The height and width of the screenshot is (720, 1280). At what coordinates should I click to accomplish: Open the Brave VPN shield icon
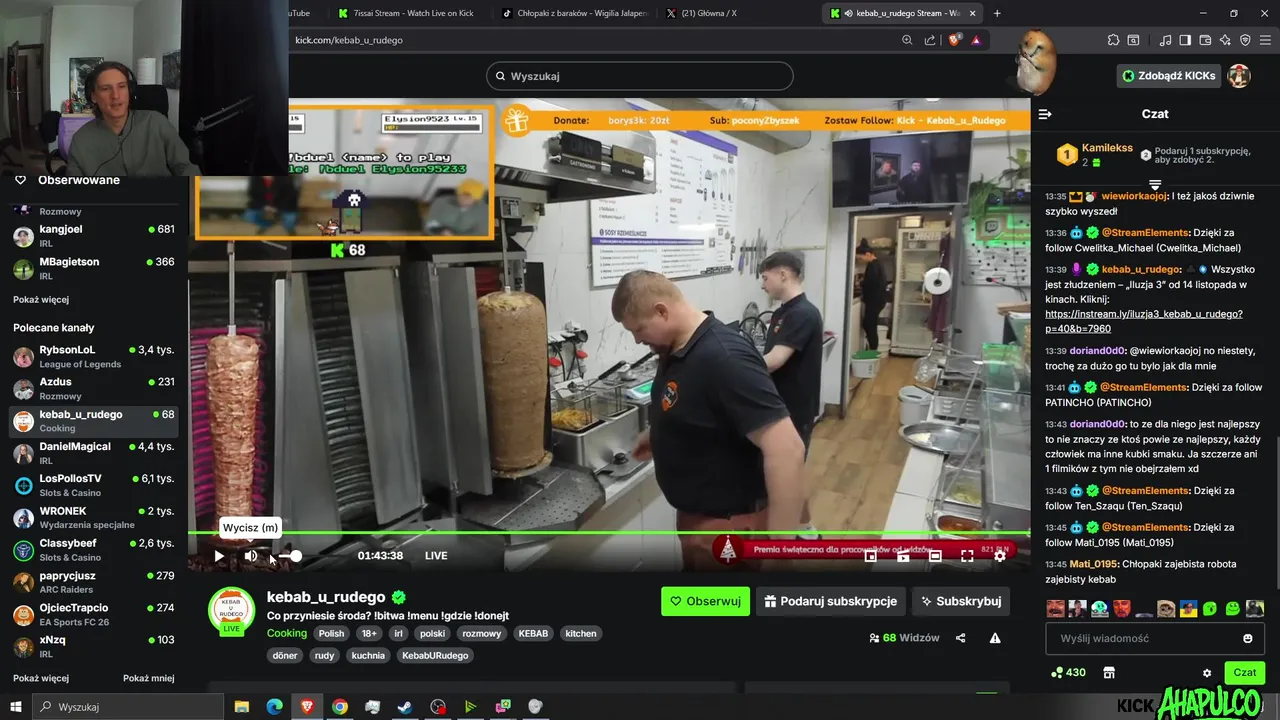[x=1245, y=40]
